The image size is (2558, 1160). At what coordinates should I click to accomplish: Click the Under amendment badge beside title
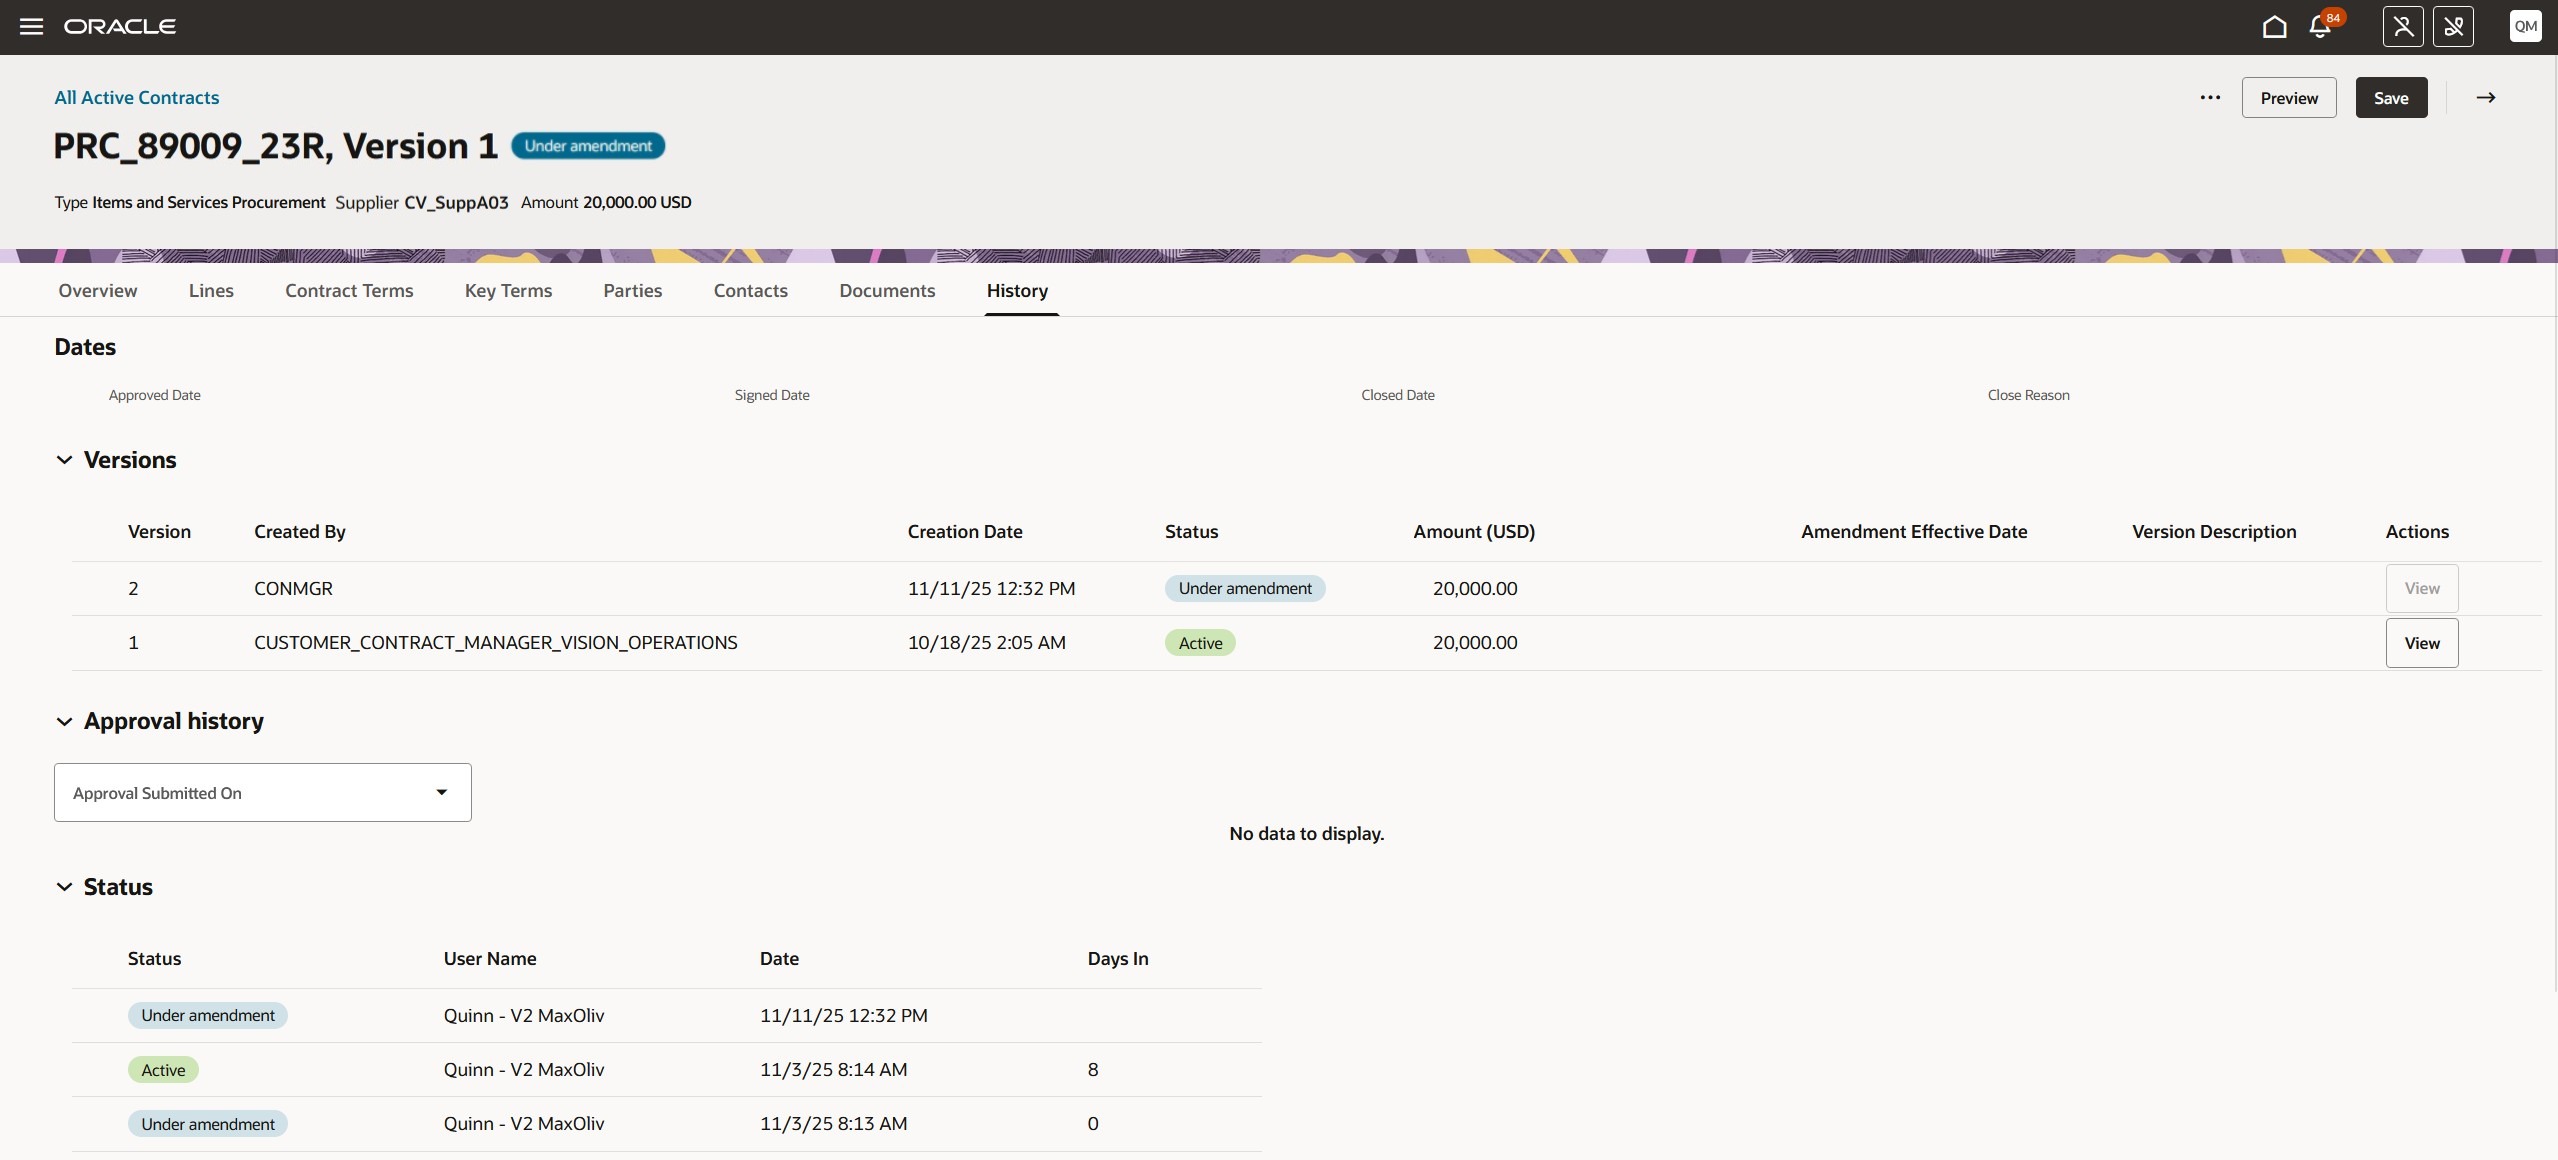[x=588, y=146]
